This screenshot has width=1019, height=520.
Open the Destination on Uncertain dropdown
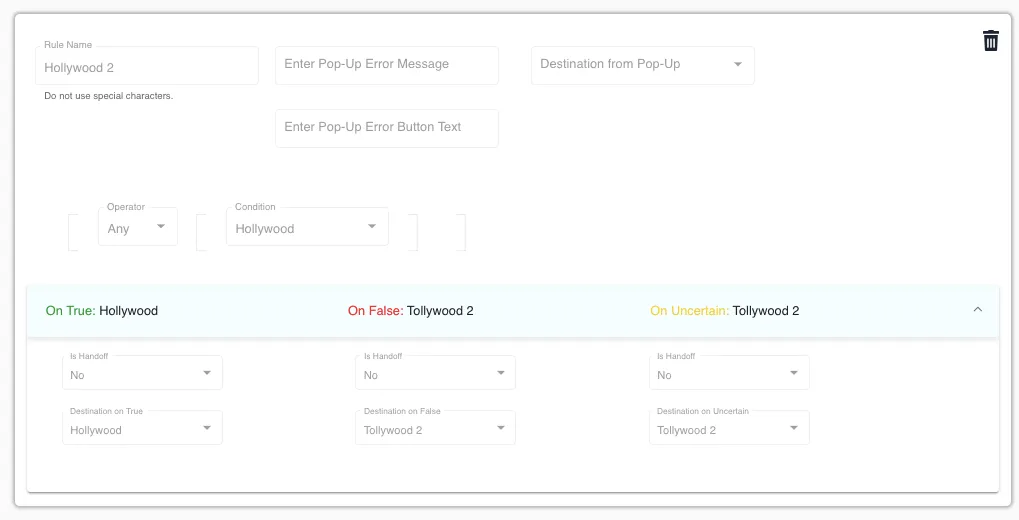coord(729,428)
